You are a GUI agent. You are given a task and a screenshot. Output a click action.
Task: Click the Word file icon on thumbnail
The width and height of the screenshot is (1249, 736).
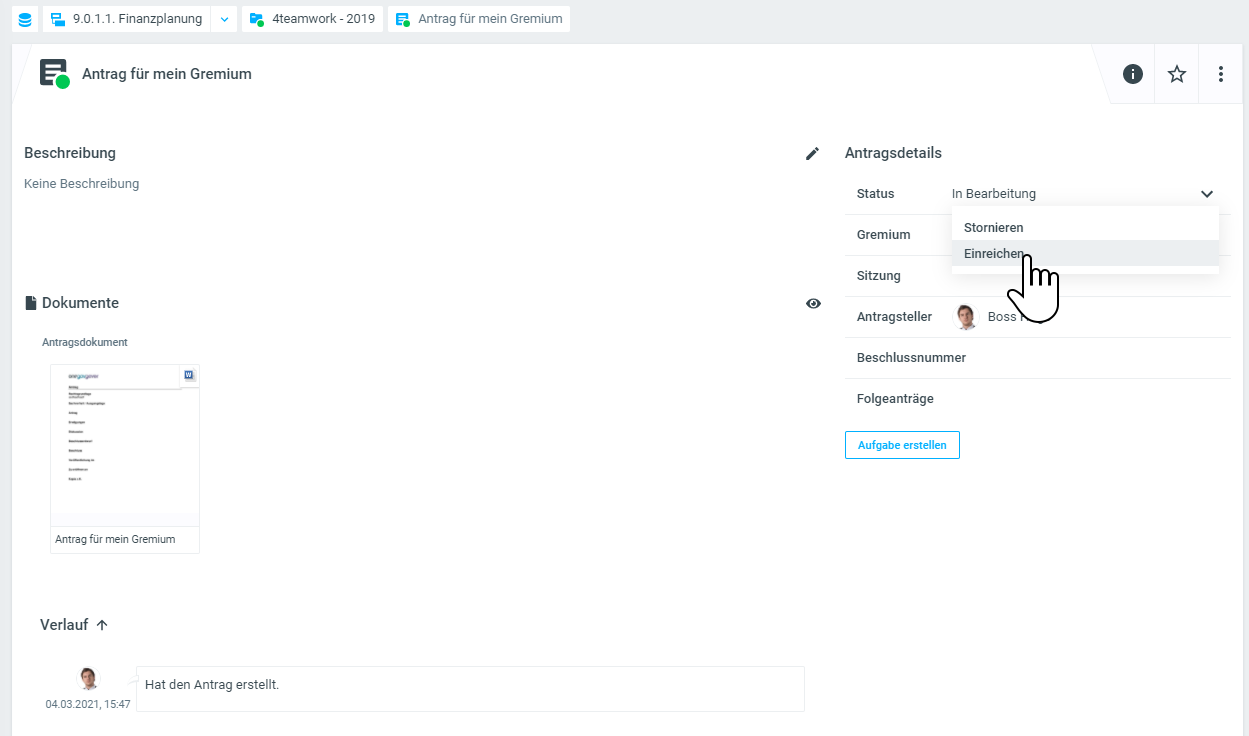(189, 376)
